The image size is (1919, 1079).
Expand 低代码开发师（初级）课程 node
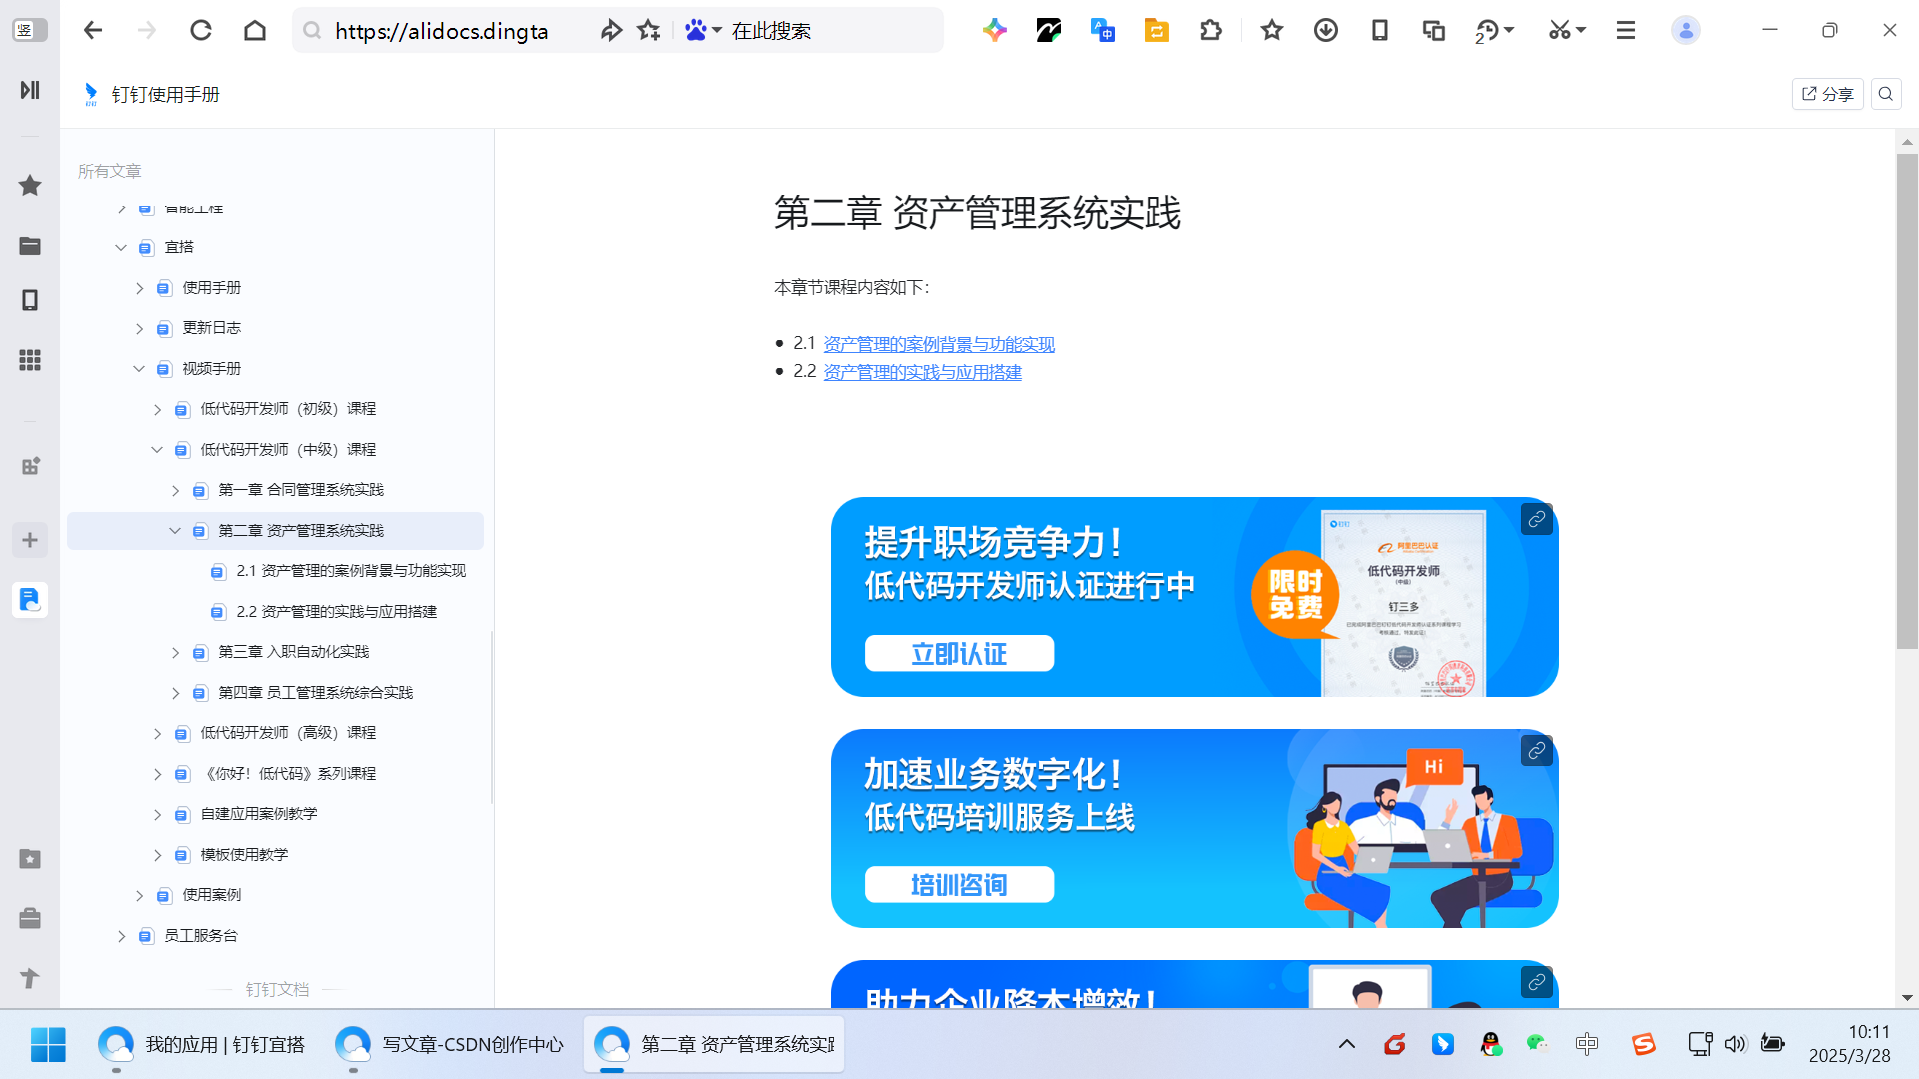point(157,409)
